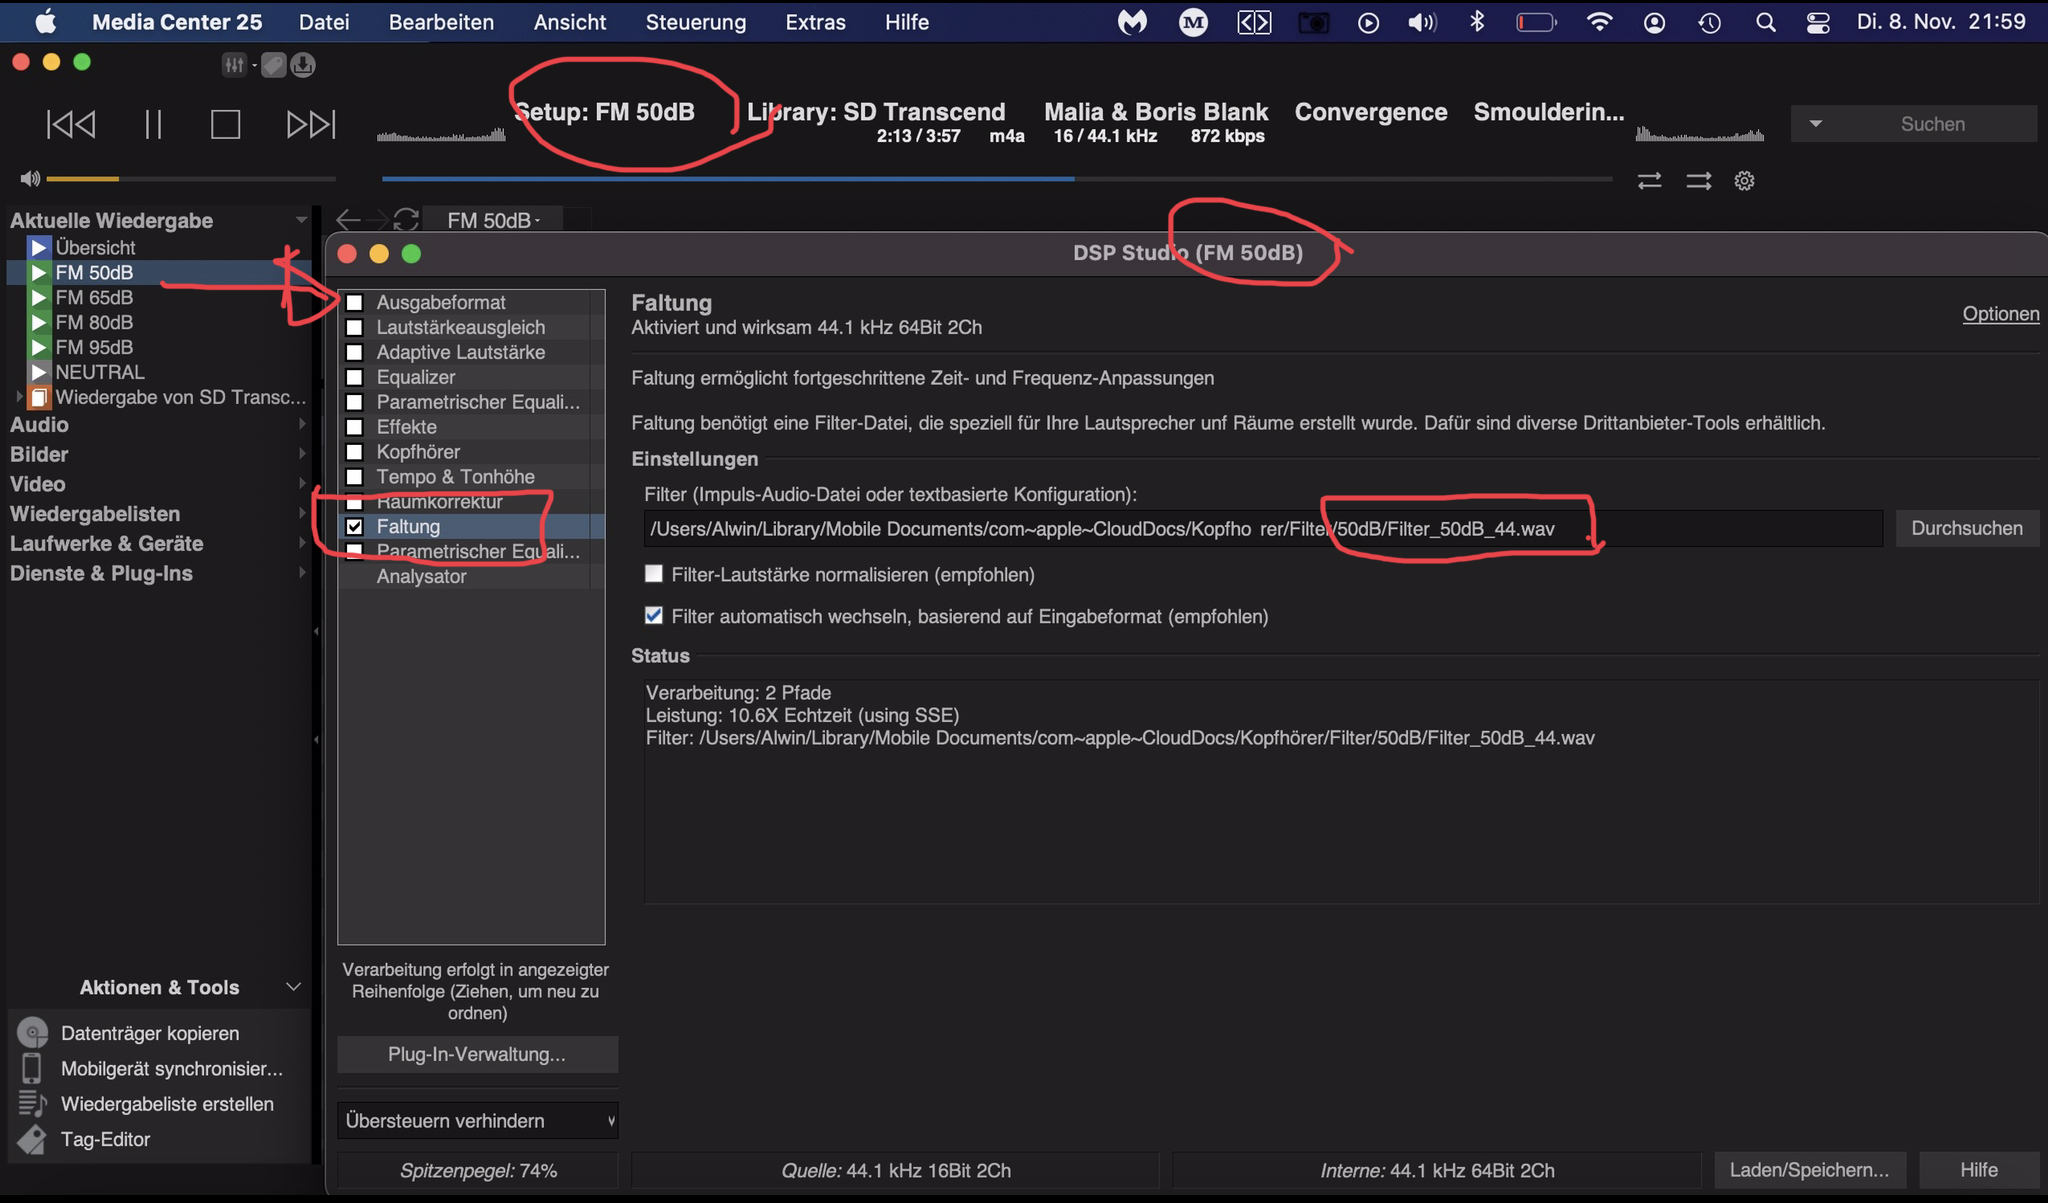Open the Bluetooth menu bar icon
Screen dimensions: 2048x1203
point(1477,22)
